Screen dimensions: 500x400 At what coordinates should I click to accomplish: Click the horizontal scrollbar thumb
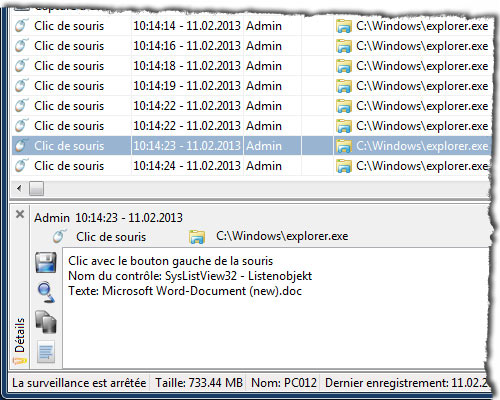pos(36,189)
